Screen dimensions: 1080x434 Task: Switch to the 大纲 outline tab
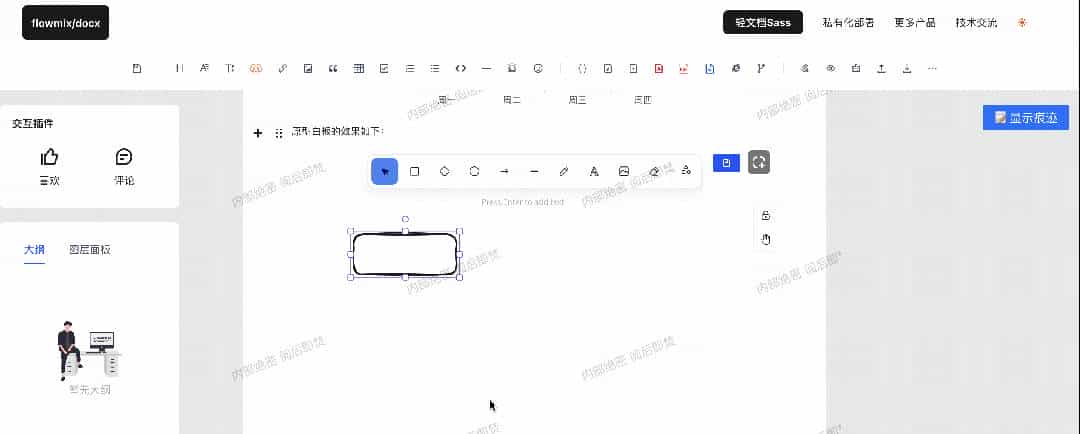point(34,250)
